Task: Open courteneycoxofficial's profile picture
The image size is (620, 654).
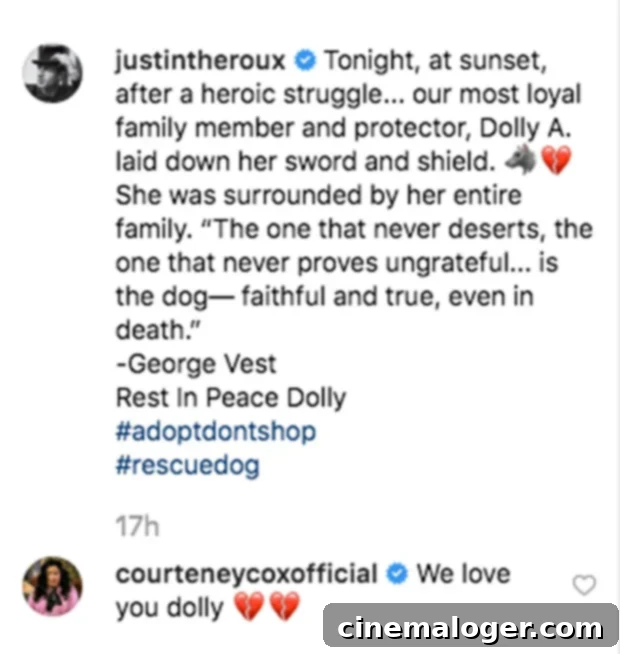Action: pyautogui.click(x=53, y=586)
